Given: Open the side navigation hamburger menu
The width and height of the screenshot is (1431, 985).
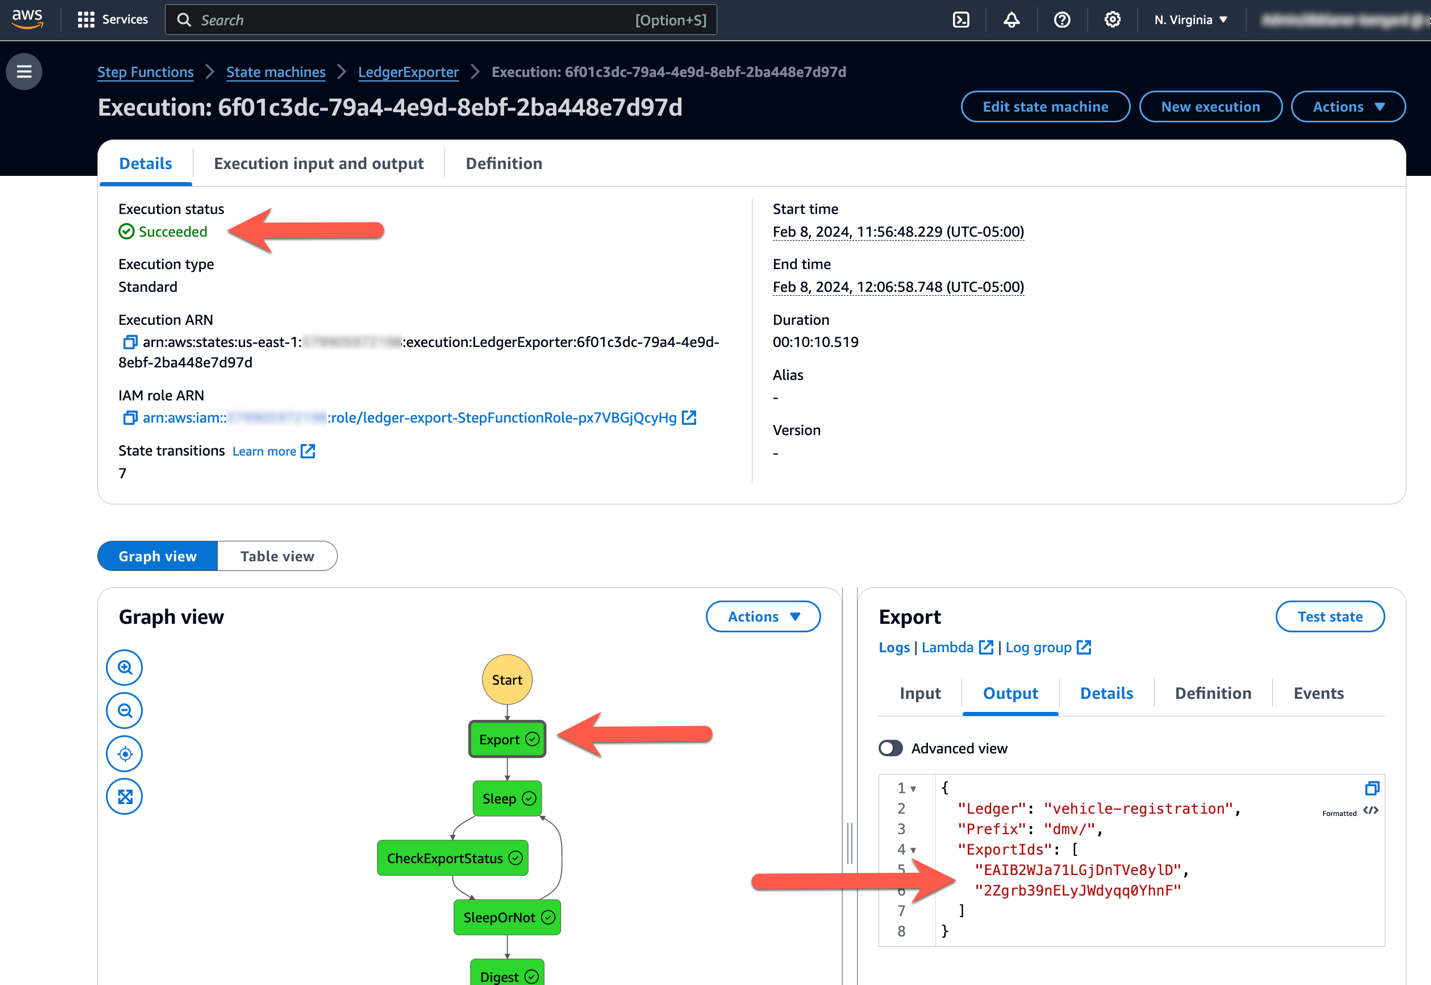Looking at the screenshot, I should point(24,72).
